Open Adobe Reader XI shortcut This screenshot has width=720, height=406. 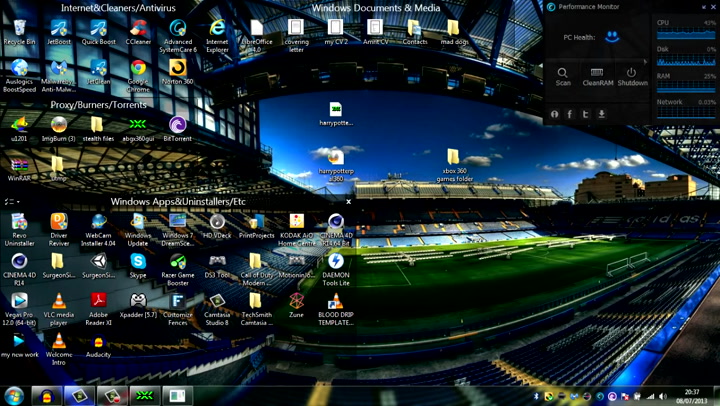pos(98,303)
